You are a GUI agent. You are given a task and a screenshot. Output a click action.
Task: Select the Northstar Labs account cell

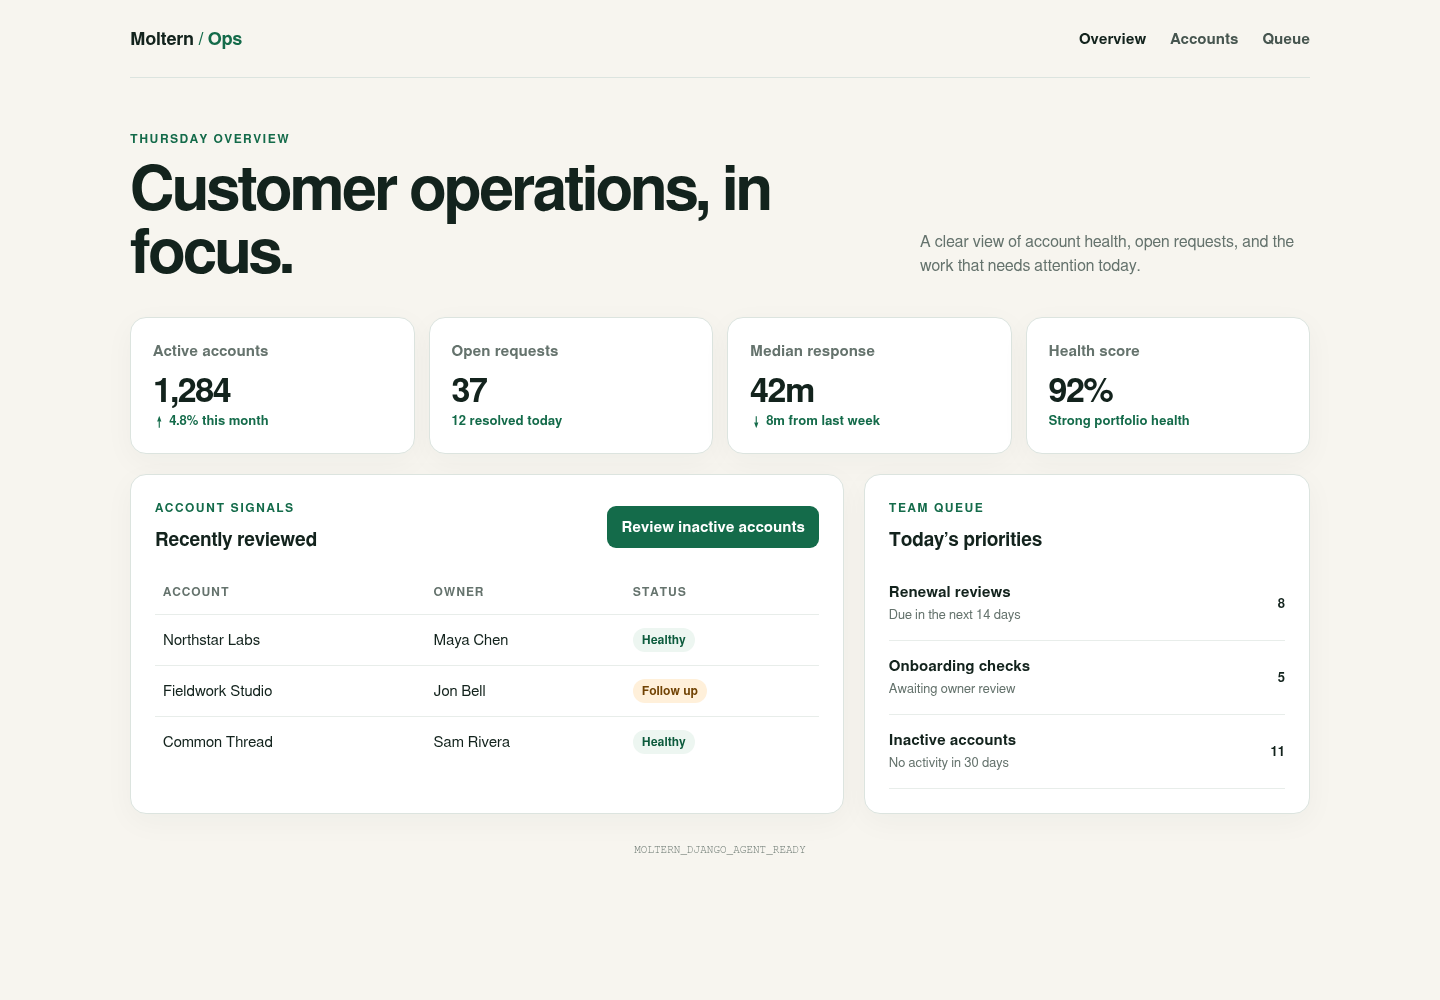click(x=211, y=640)
